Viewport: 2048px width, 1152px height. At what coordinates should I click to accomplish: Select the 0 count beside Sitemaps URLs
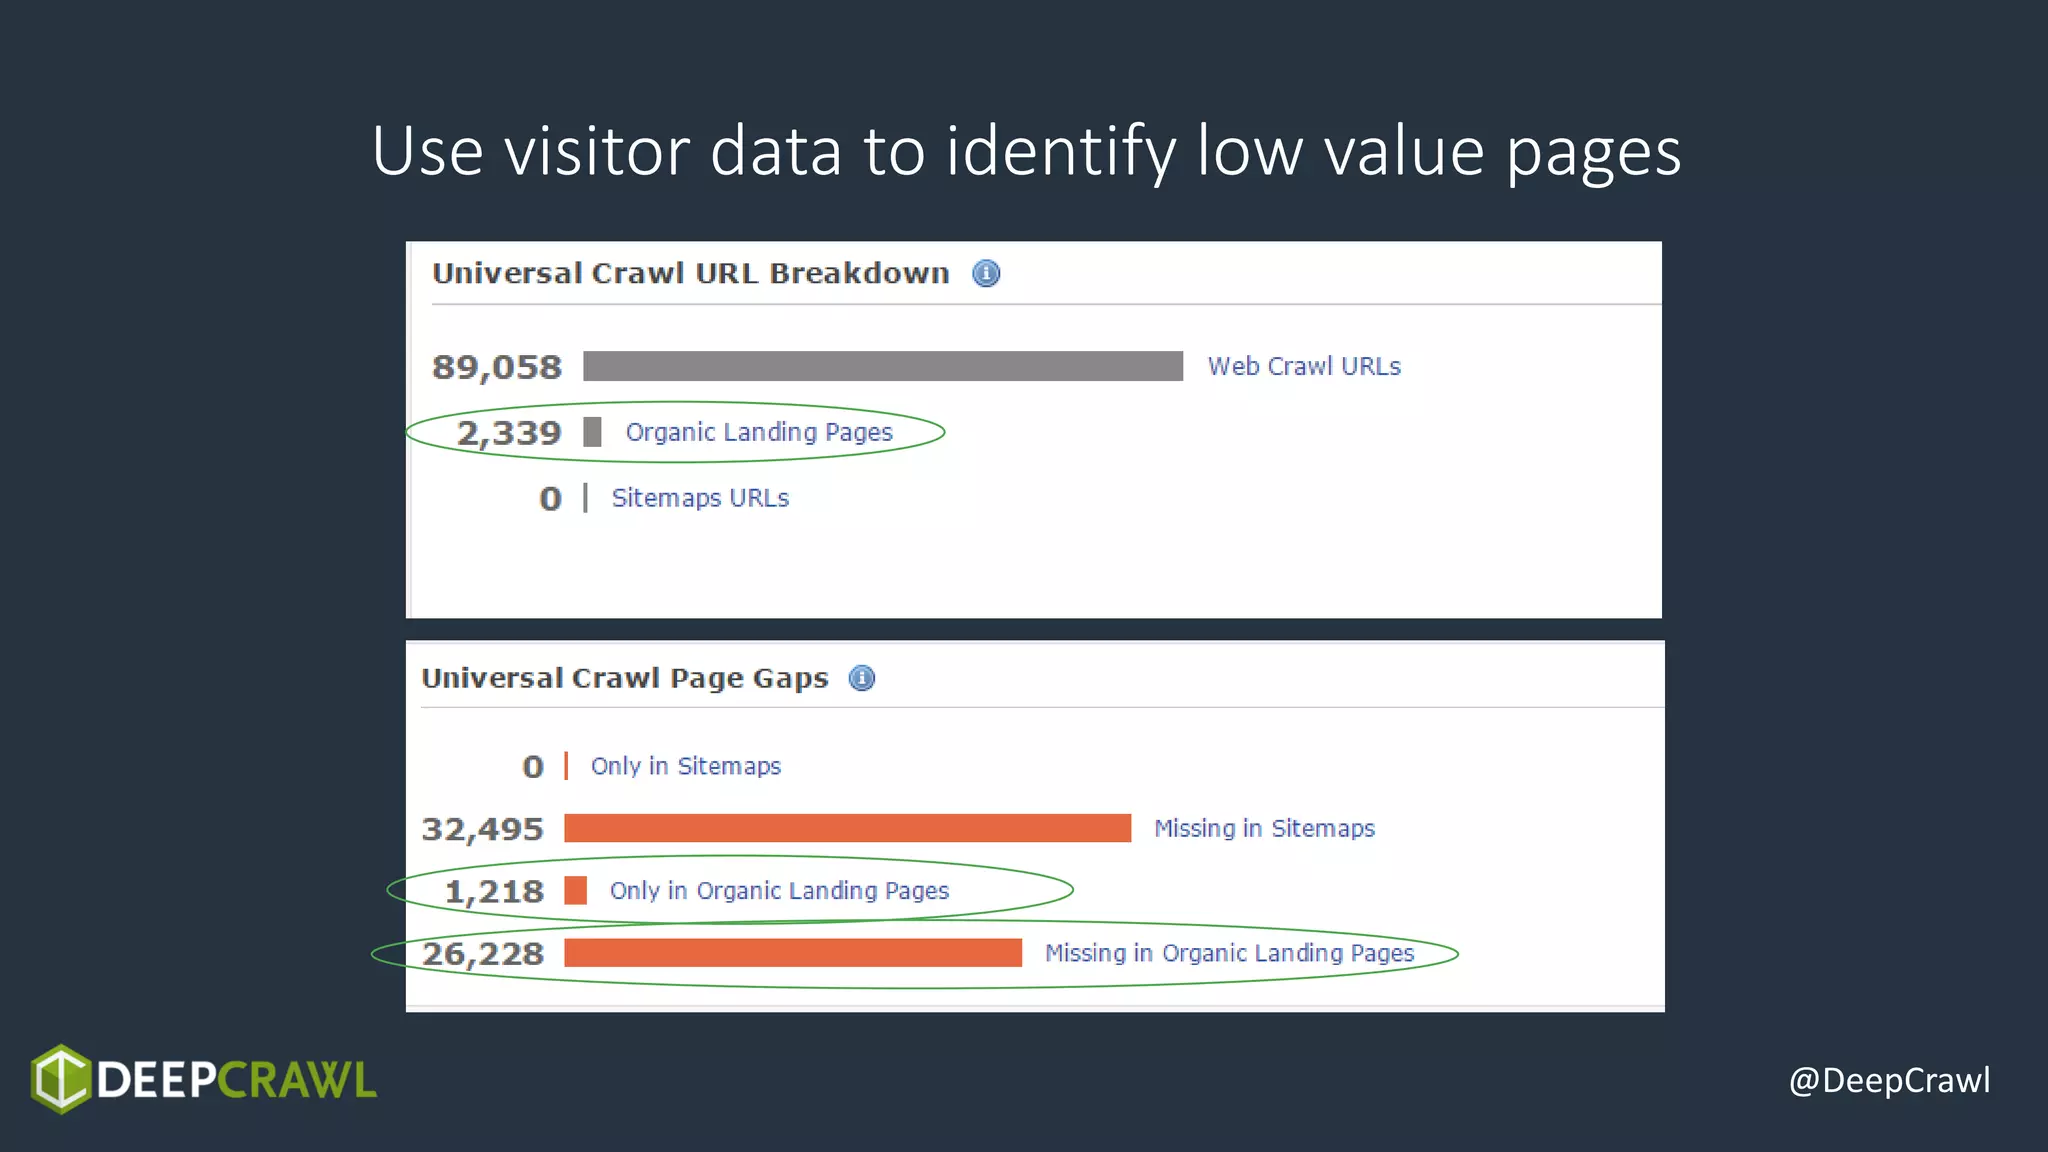[x=550, y=498]
